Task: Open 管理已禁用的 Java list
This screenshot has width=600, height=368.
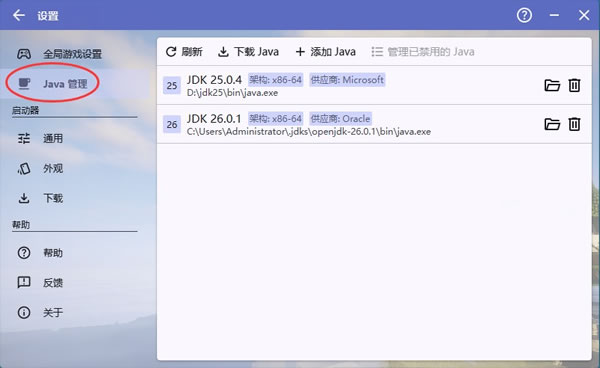Action: (x=423, y=52)
